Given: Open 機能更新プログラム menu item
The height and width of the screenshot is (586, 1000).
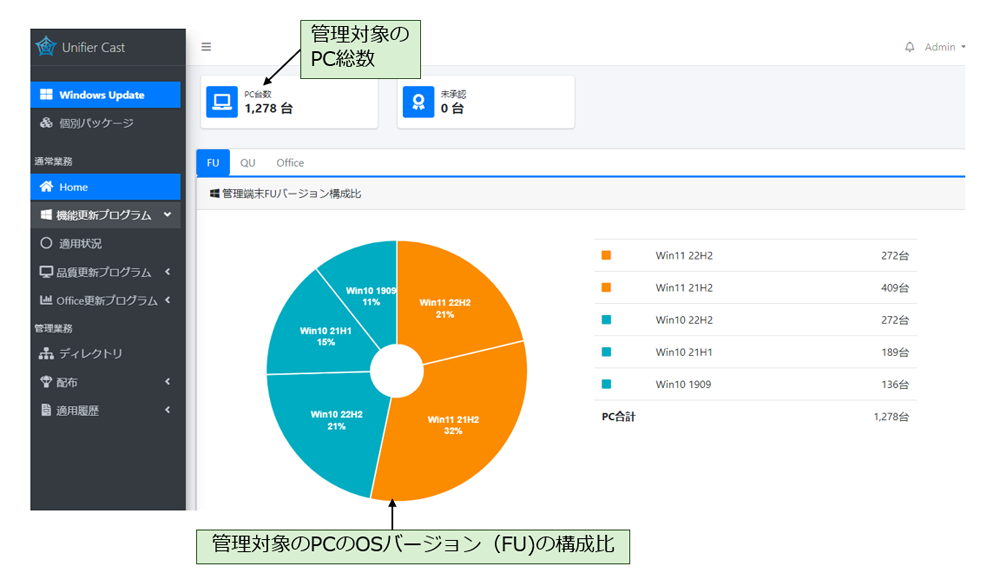Looking at the screenshot, I should pyautogui.click(x=105, y=215).
